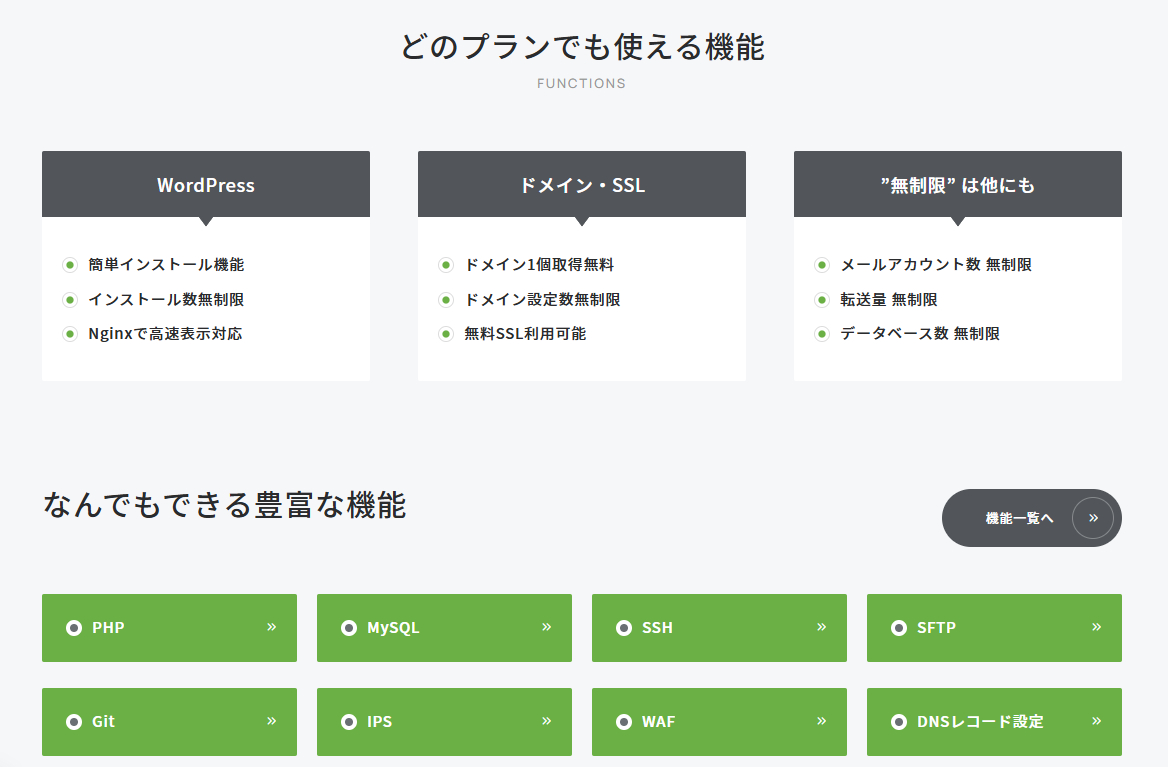Viewport: 1168px width, 767px height.
Task: Click the circle icon beside WAF
Action: pos(623,722)
